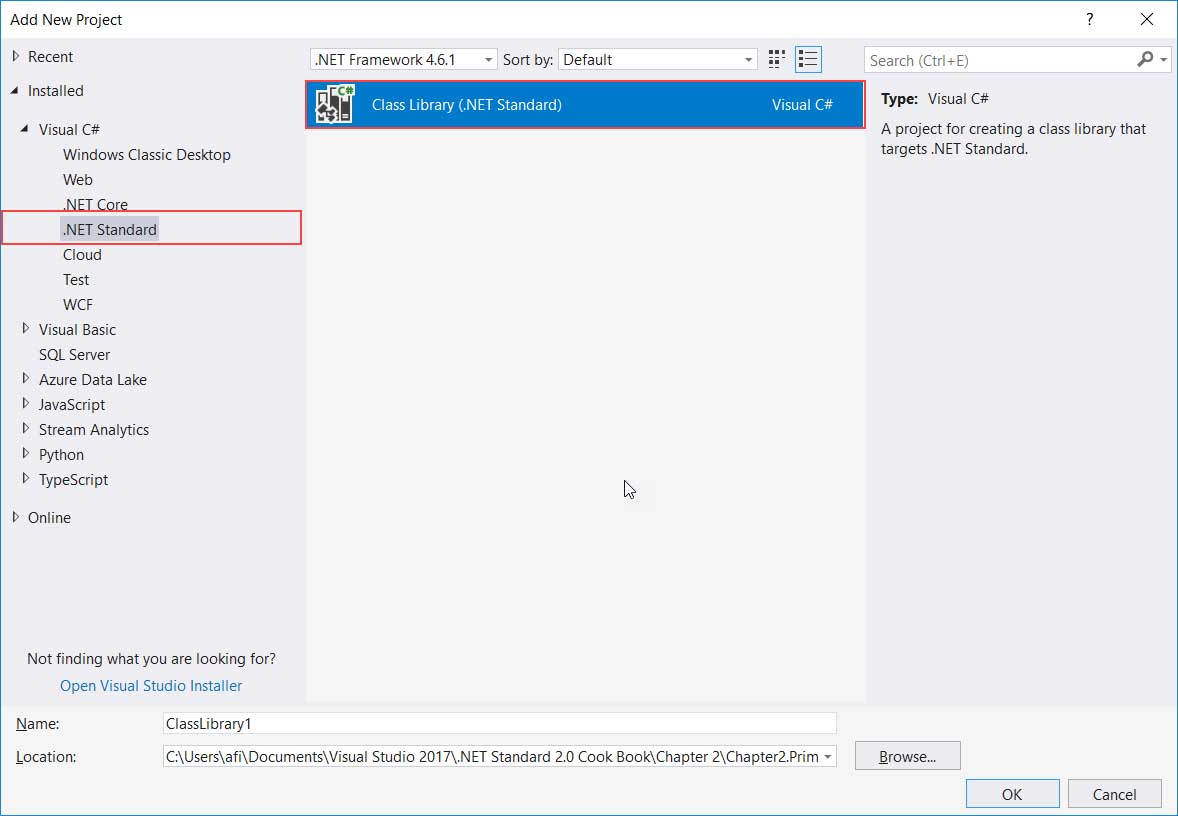
Task: Select the Test category
Action: coord(76,280)
